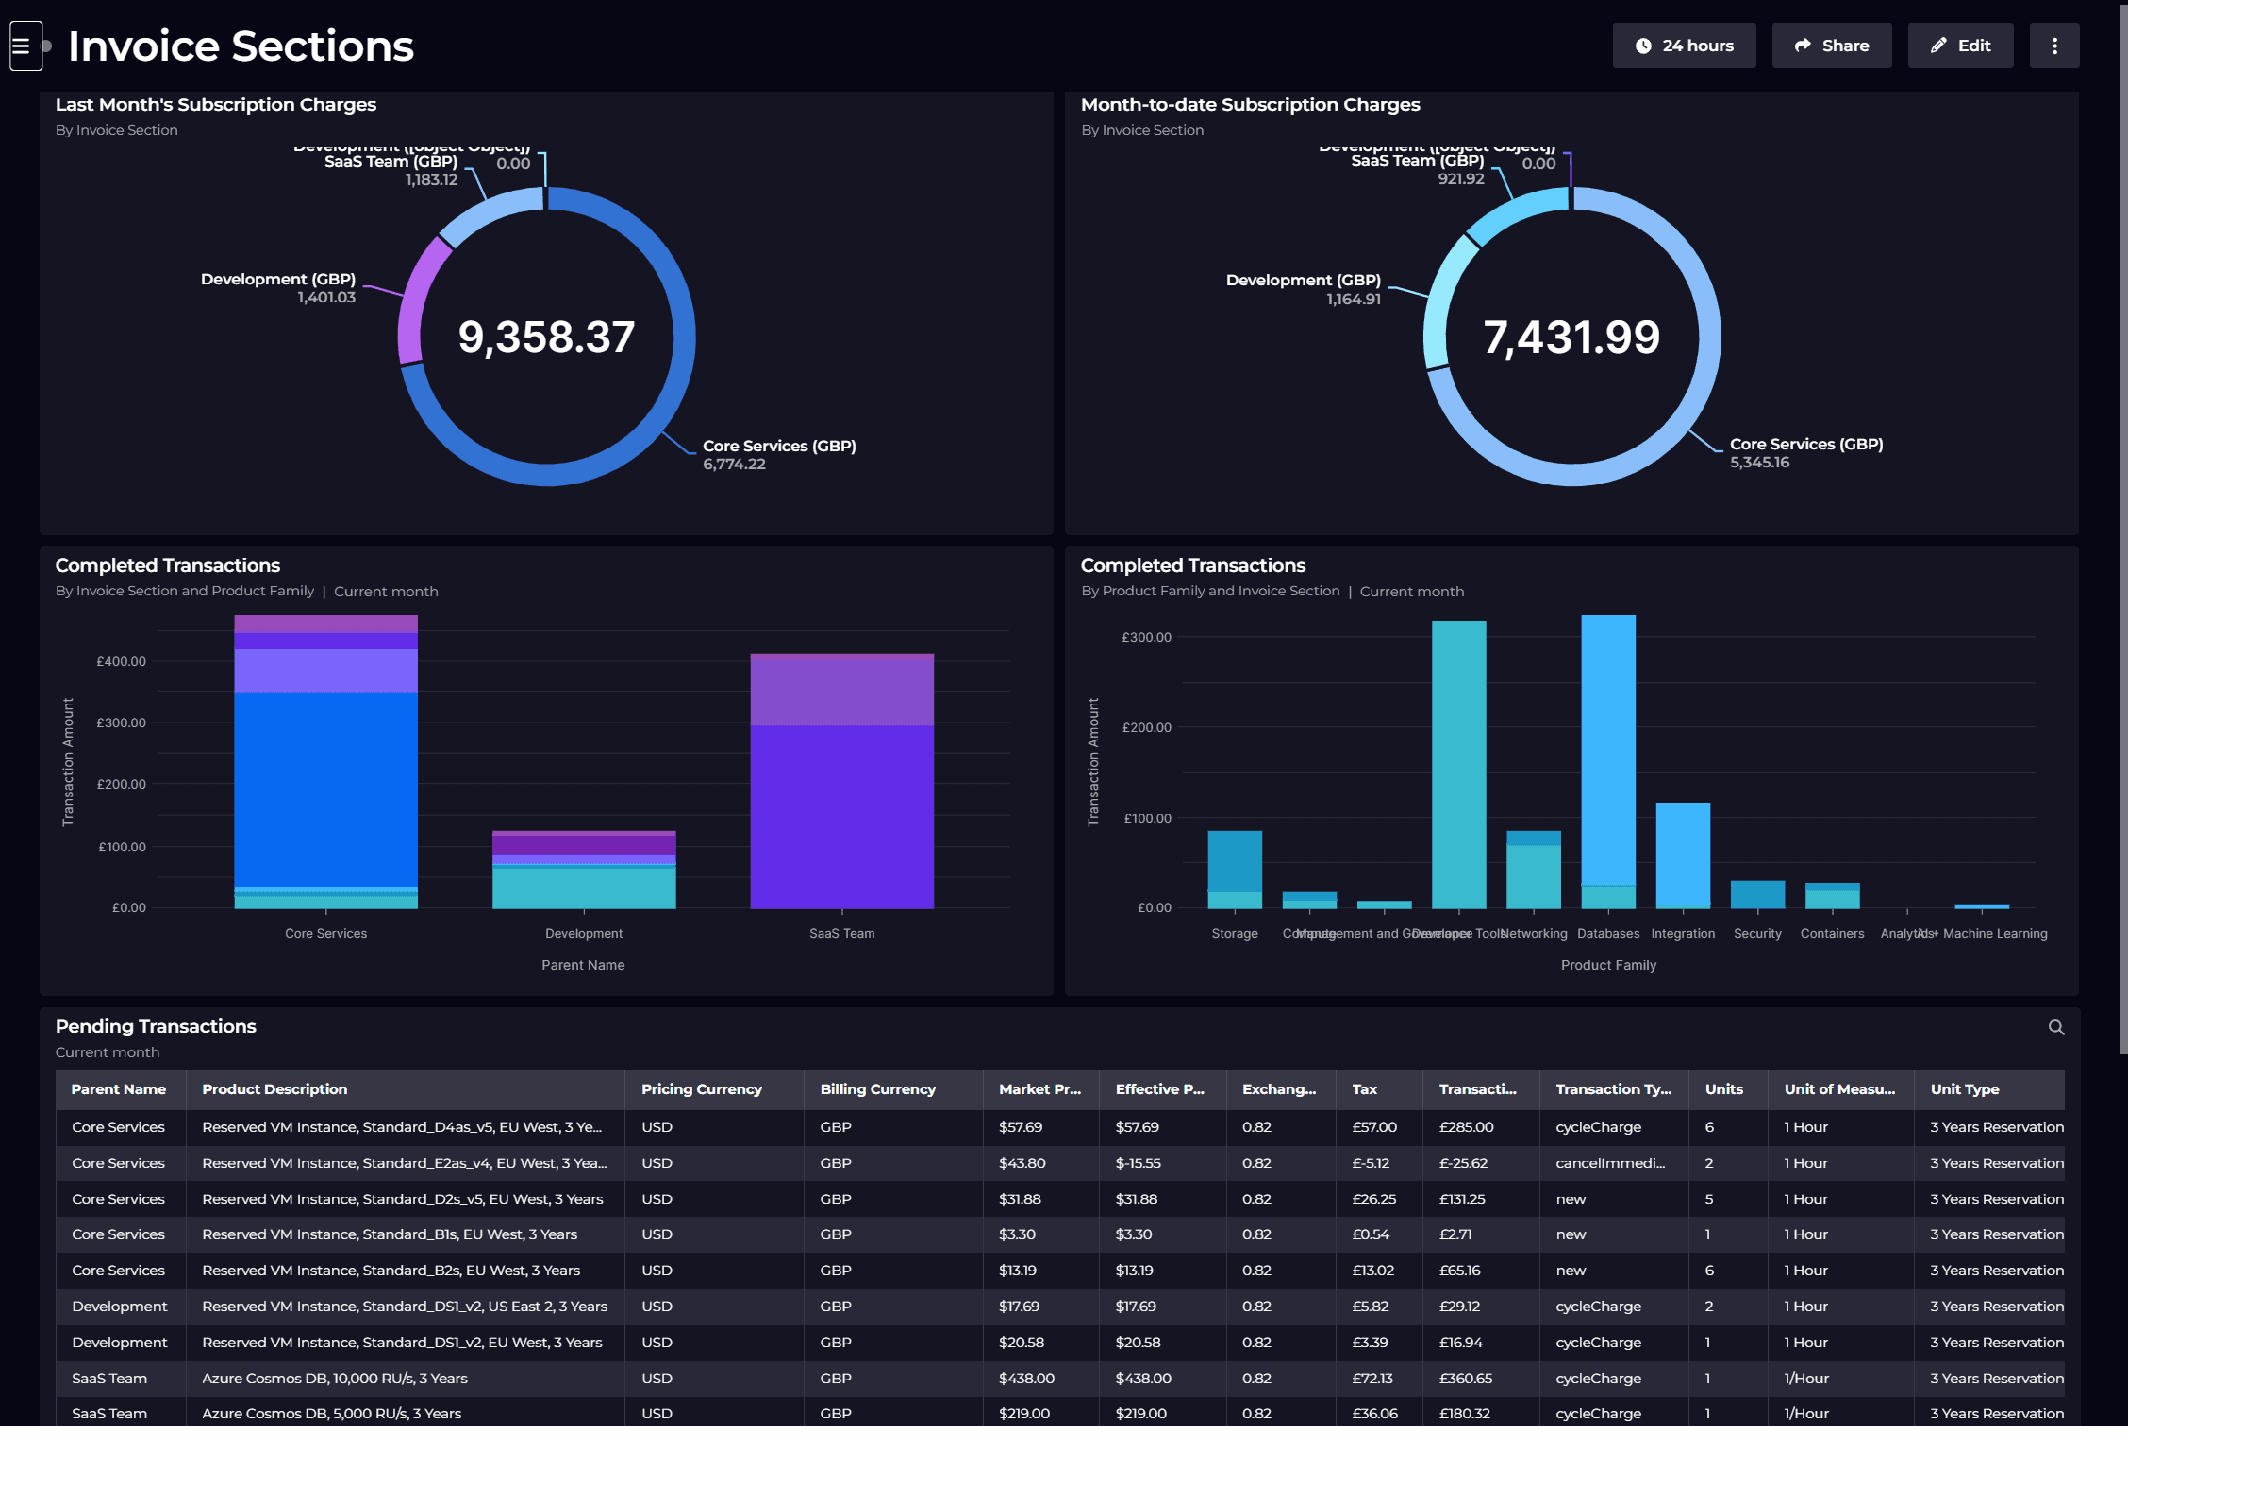Click the pencil icon on the Edit button
2256x1504 pixels.
(x=1936, y=45)
